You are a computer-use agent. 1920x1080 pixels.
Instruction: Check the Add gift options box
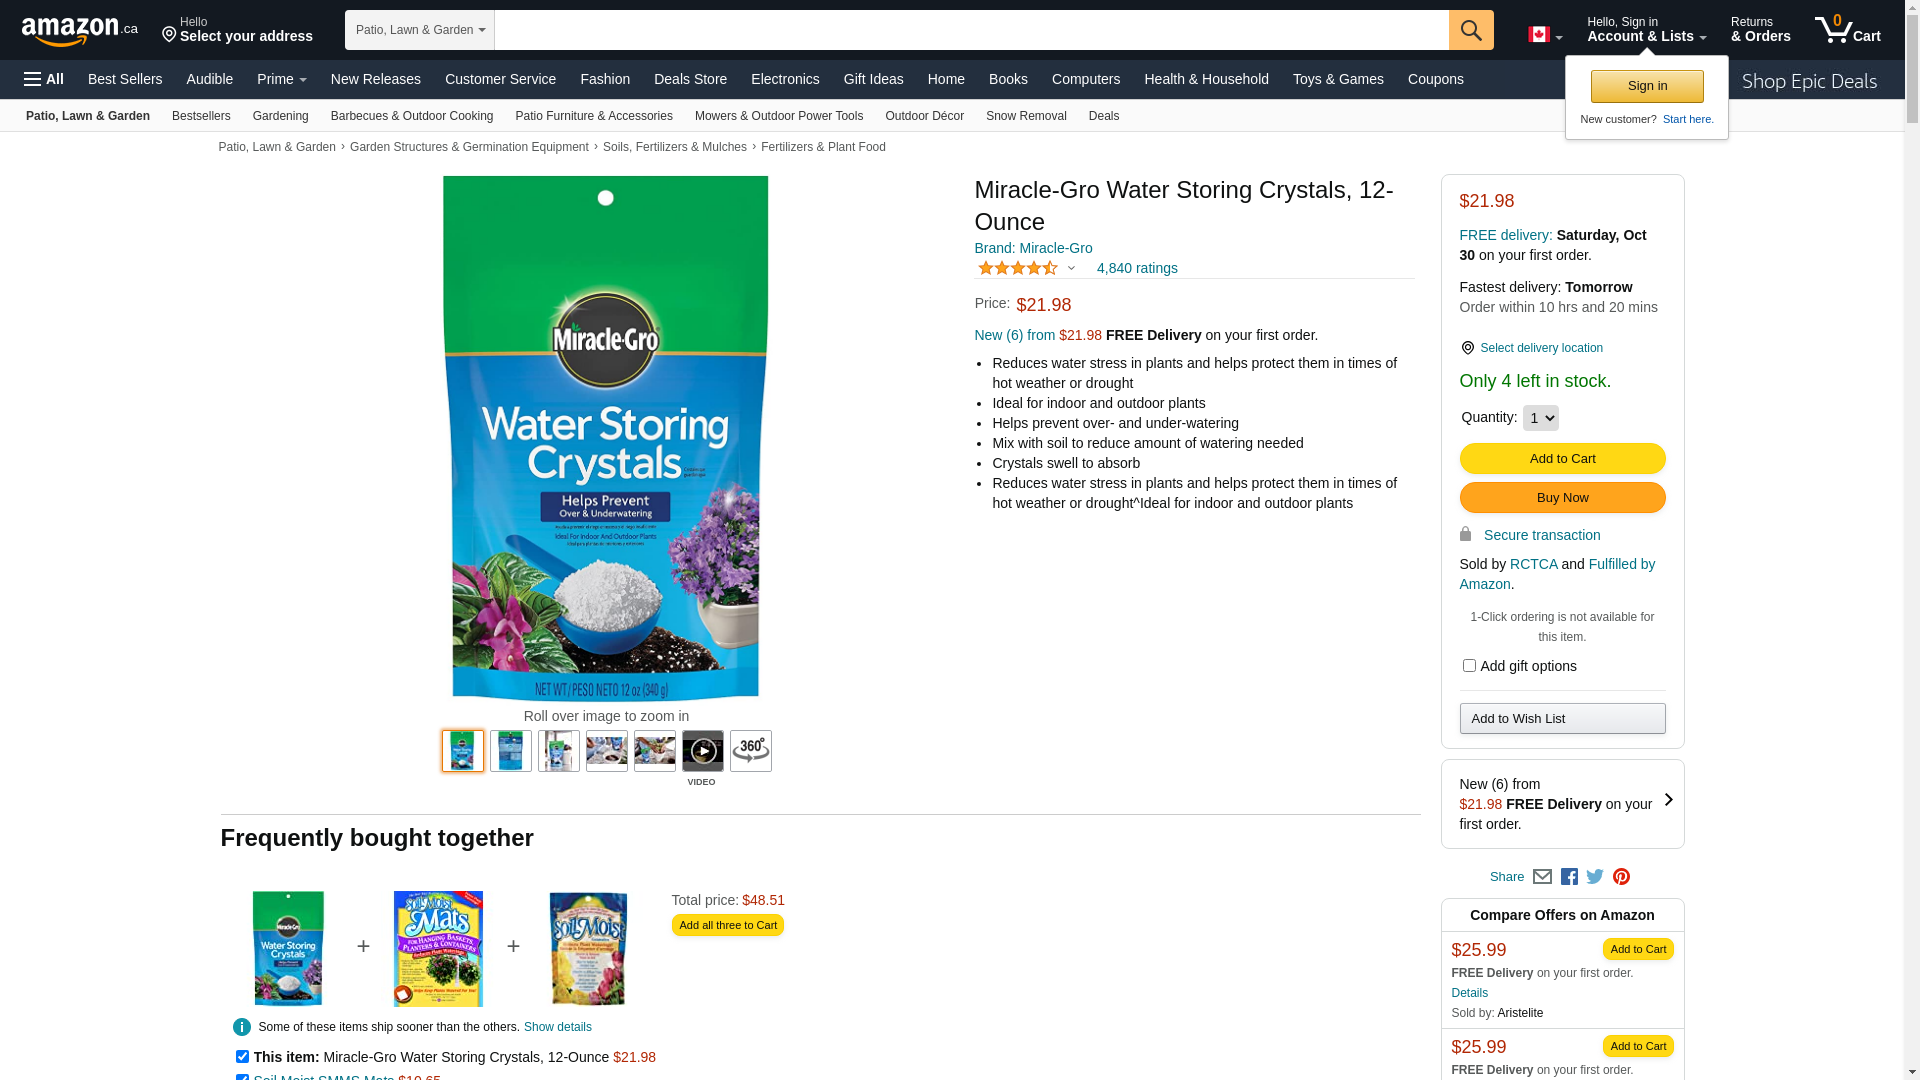coord(1469,666)
